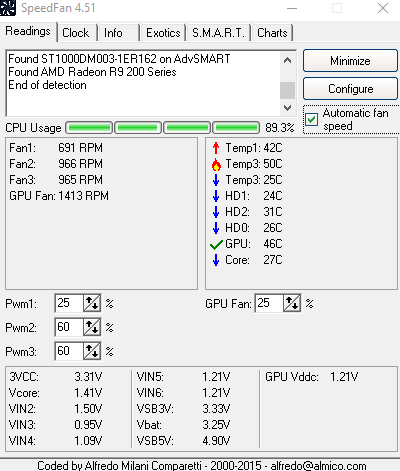This screenshot has width=400, height=471.
Task: Click into the Pwm1 percentage field
Action: point(69,303)
